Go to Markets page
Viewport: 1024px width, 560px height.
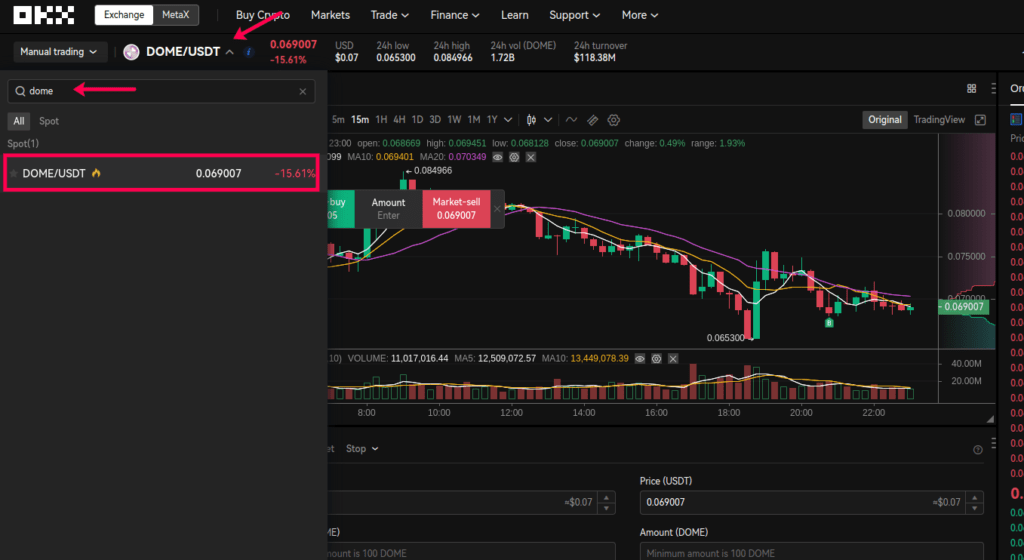(x=330, y=15)
